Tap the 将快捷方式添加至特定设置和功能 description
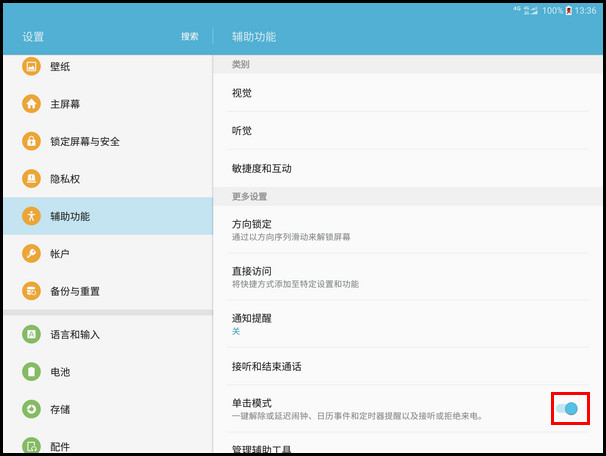606x456 pixels. tap(295, 284)
